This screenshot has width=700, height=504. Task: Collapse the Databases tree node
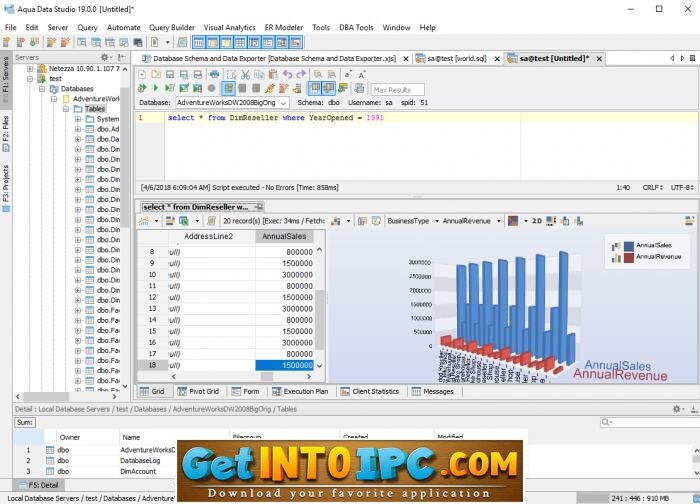[x=42, y=89]
